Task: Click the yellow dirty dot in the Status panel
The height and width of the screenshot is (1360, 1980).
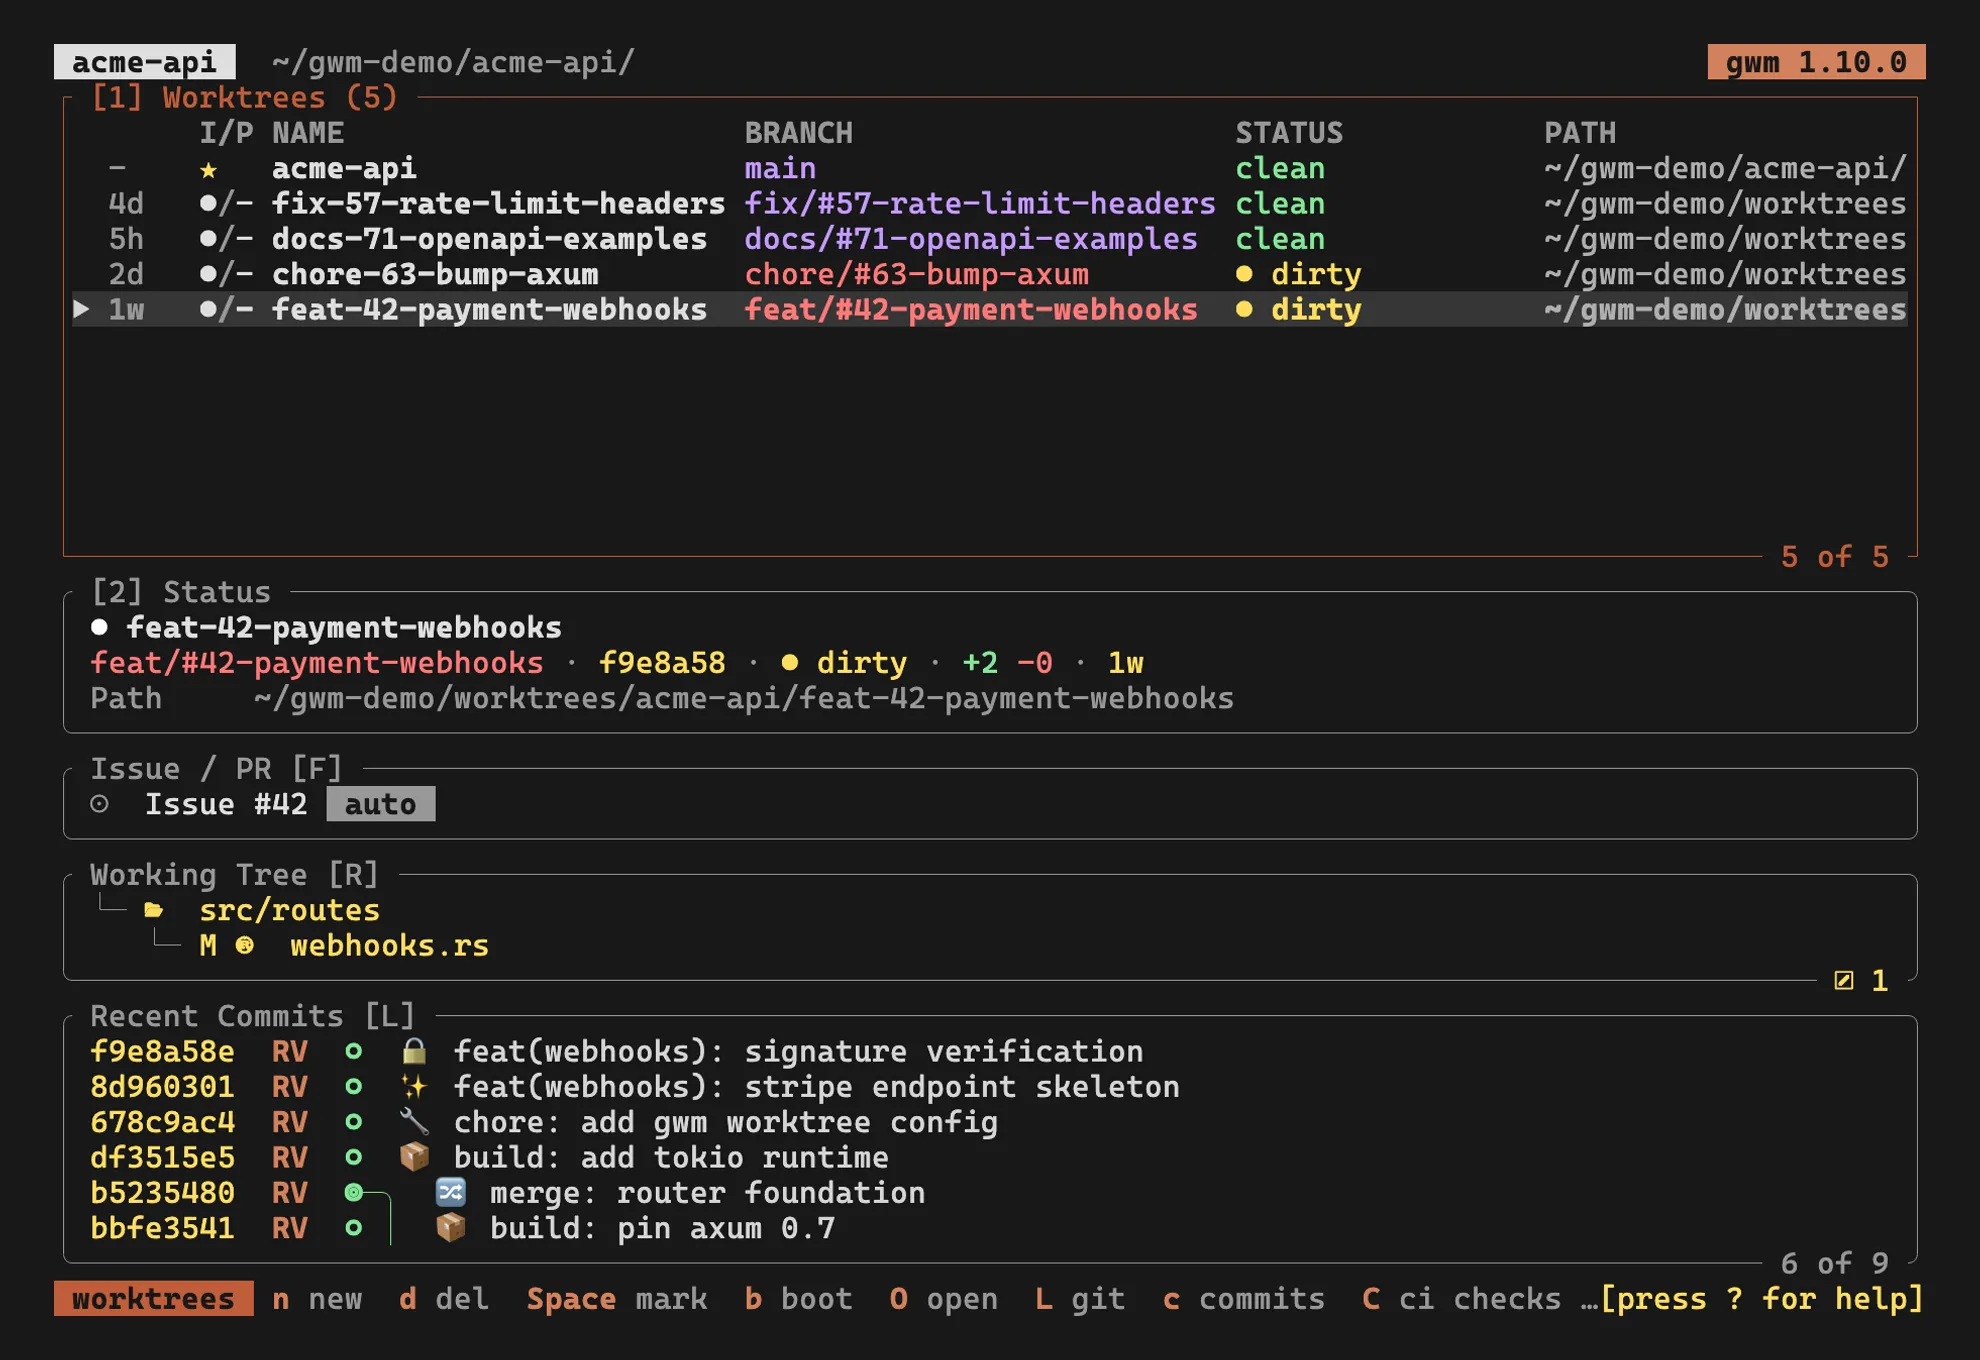Action: 790,662
